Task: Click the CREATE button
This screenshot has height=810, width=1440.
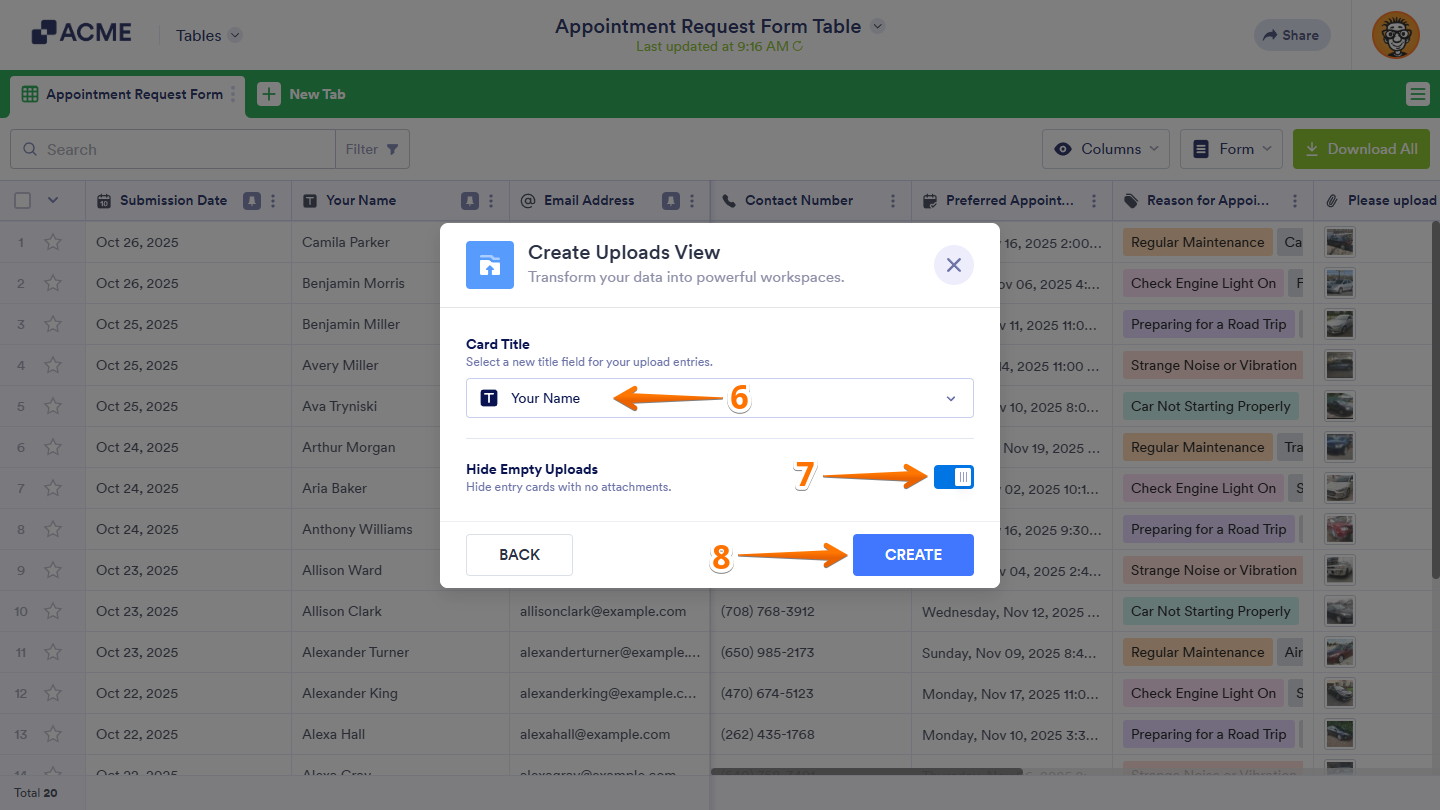Action: 912,555
